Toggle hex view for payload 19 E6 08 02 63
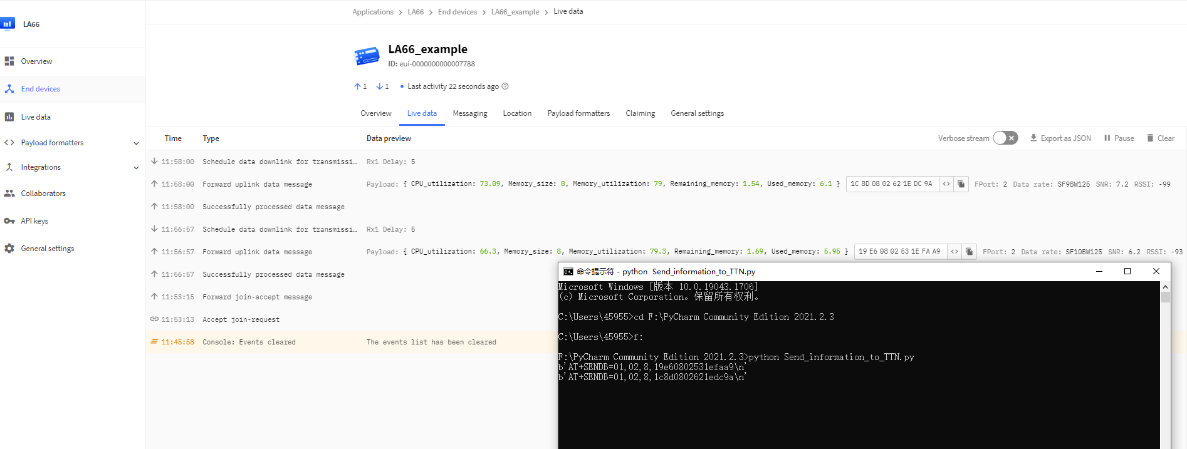1187x449 pixels. pyautogui.click(x=954, y=251)
